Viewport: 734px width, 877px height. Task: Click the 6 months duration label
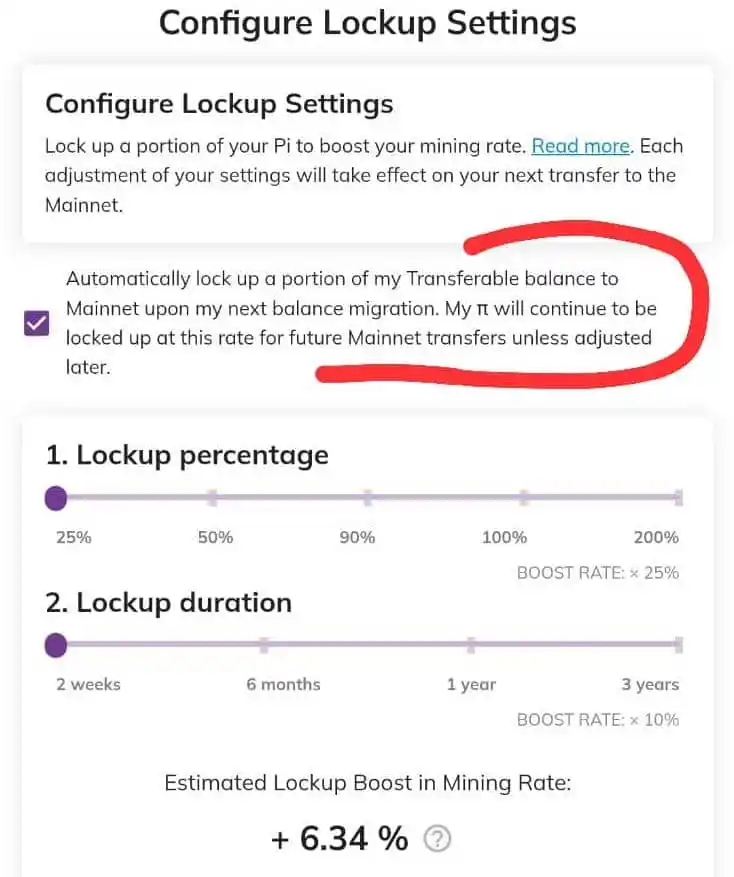point(284,685)
